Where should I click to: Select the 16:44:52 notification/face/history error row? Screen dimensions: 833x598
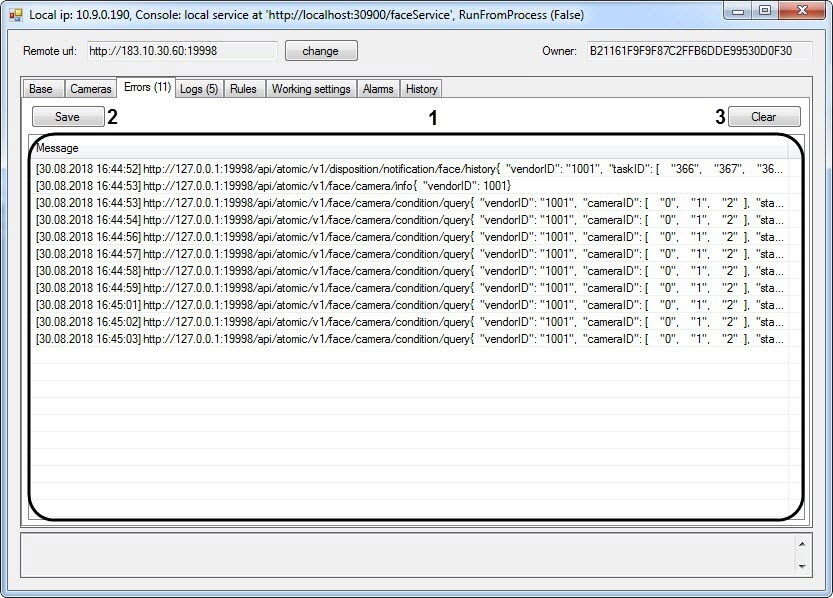409,169
